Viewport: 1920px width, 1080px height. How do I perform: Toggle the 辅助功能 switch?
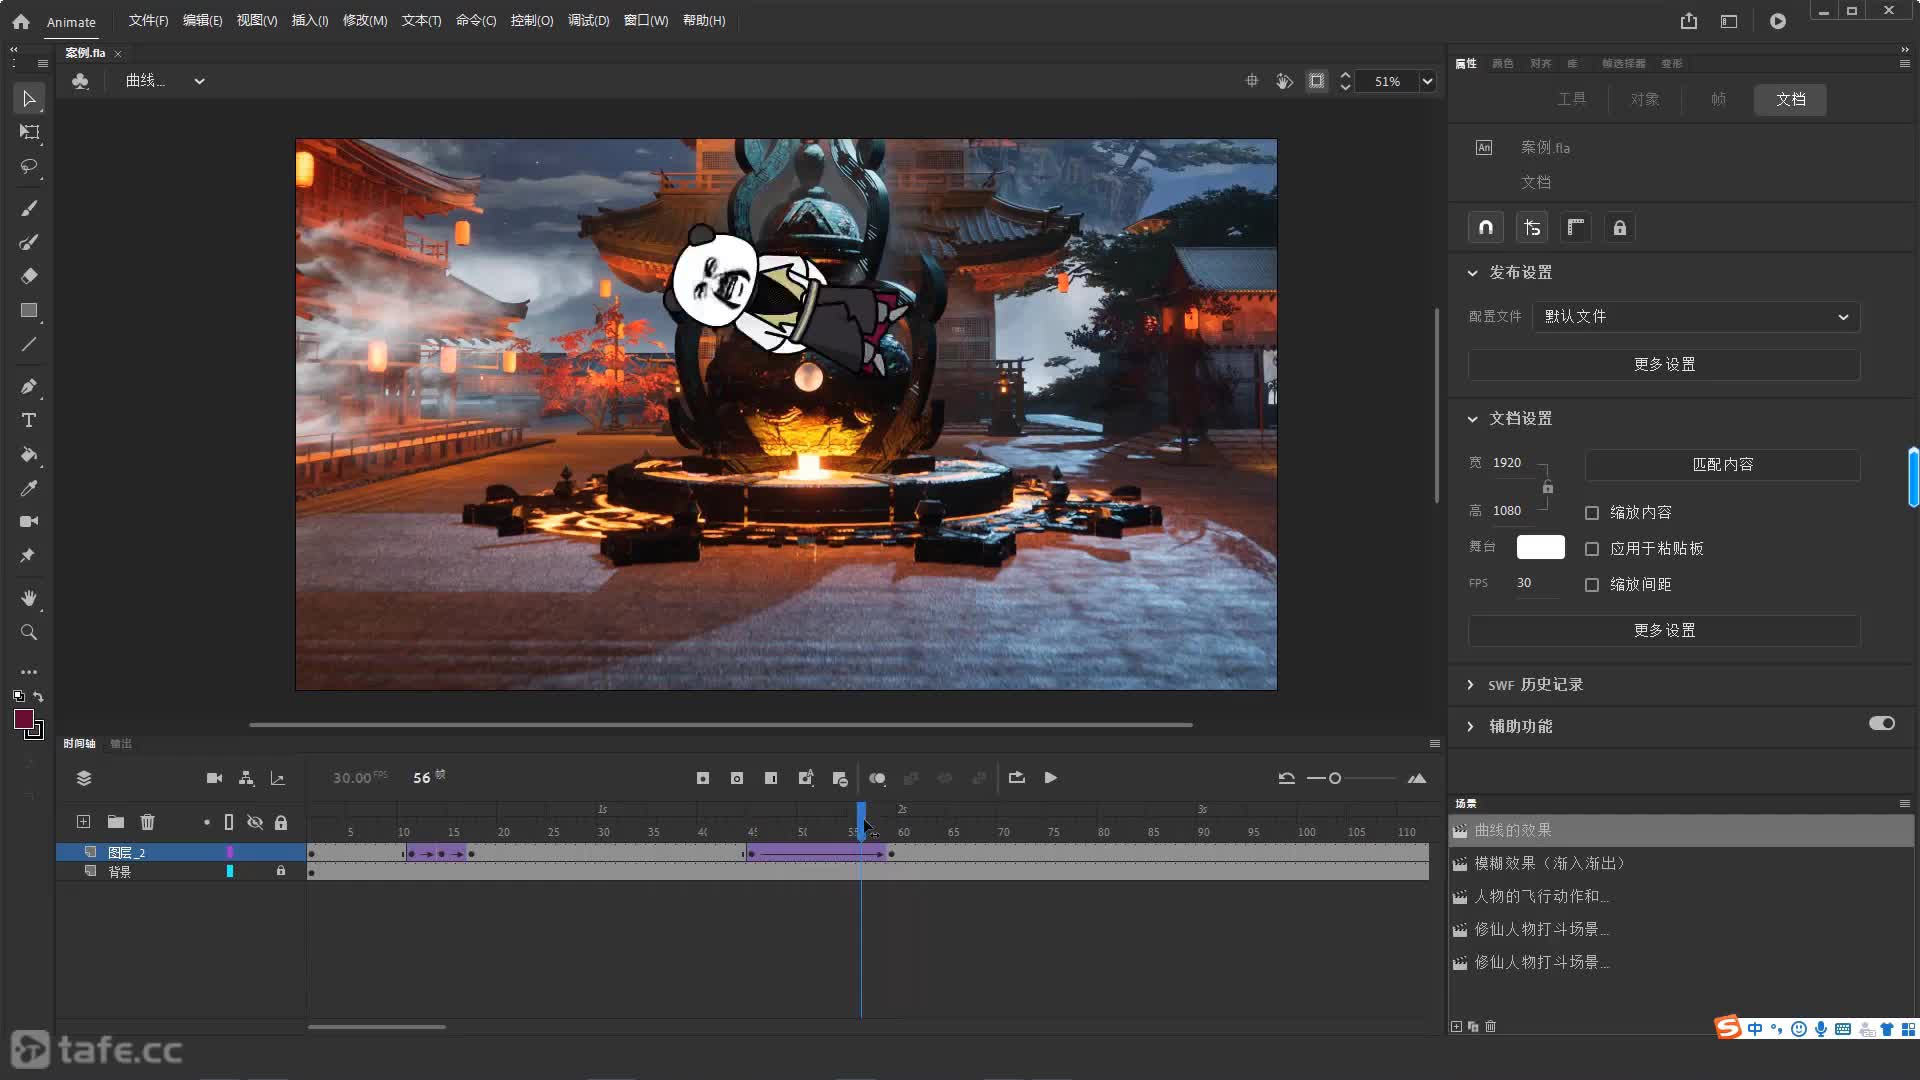[x=1882, y=723]
